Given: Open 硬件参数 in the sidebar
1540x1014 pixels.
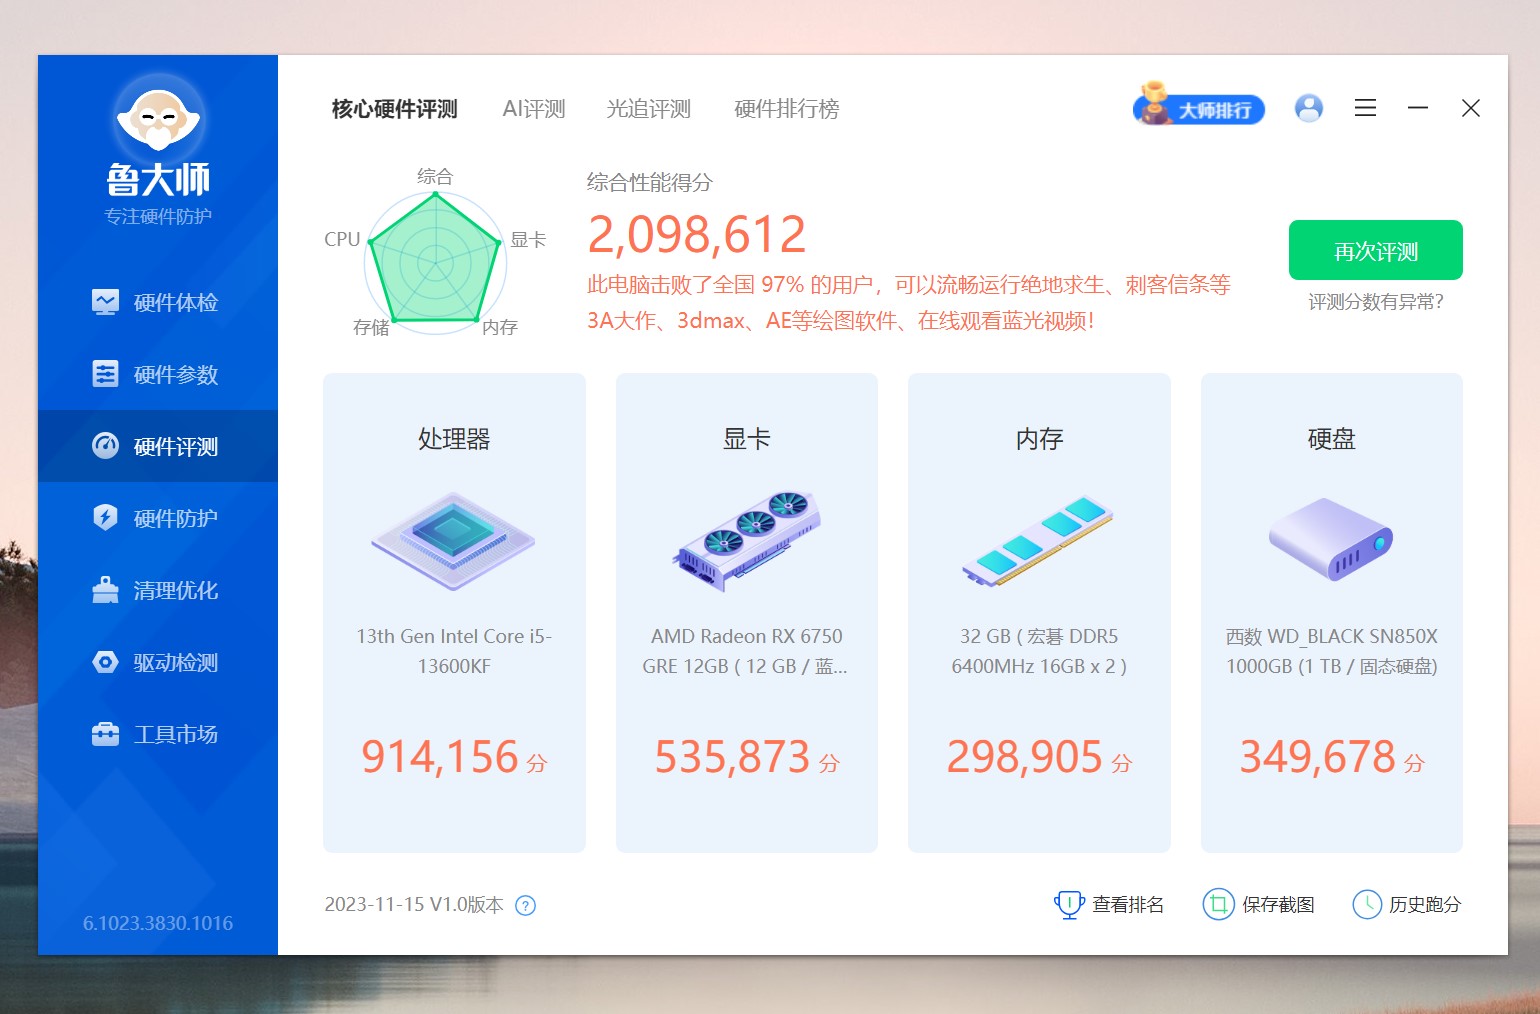Looking at the screenshot, I should click(158, 374).
